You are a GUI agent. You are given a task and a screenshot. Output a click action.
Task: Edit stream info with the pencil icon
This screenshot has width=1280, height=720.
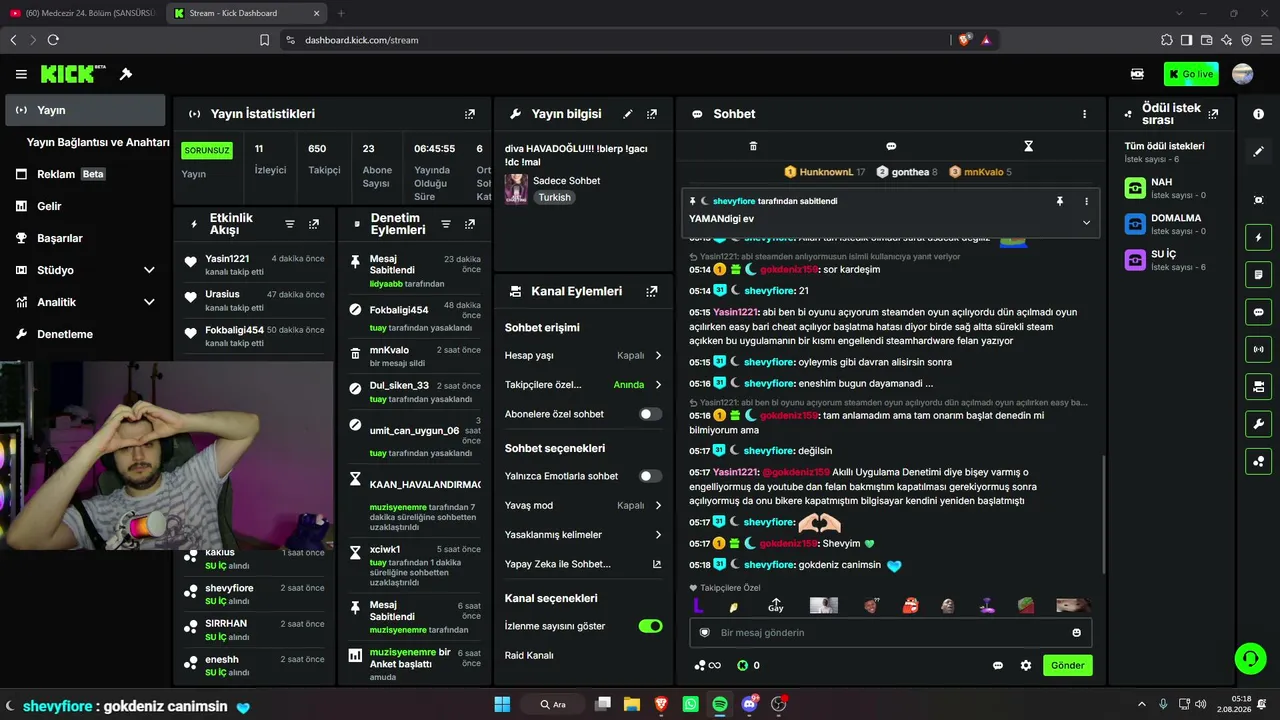(x=628, y=114)
